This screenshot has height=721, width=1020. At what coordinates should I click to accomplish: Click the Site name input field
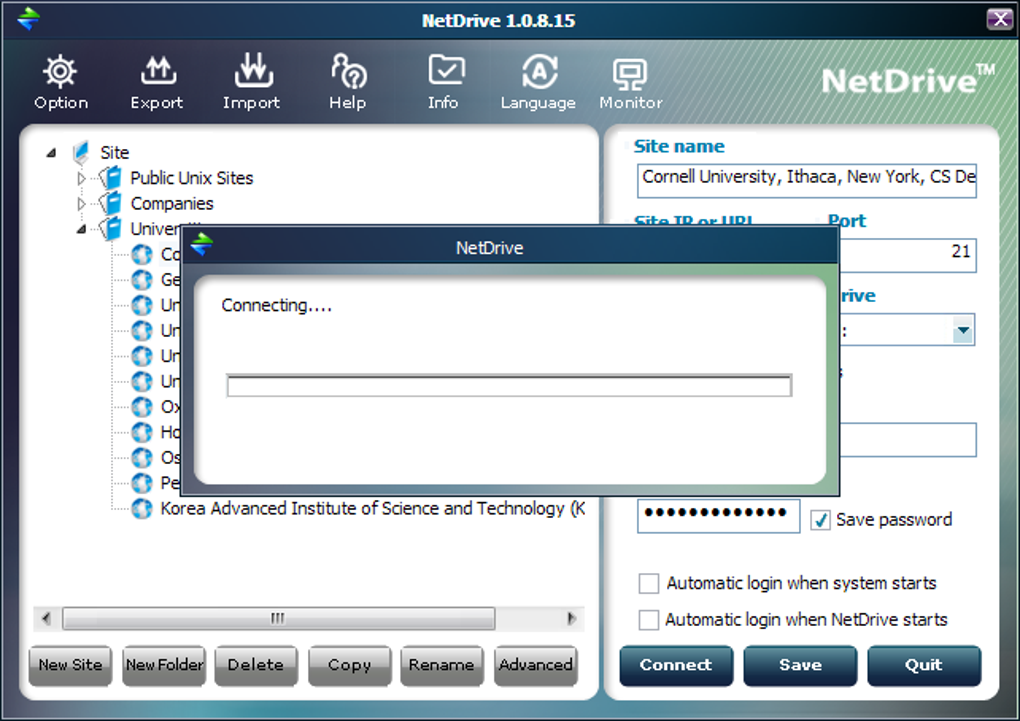(807, 180)
